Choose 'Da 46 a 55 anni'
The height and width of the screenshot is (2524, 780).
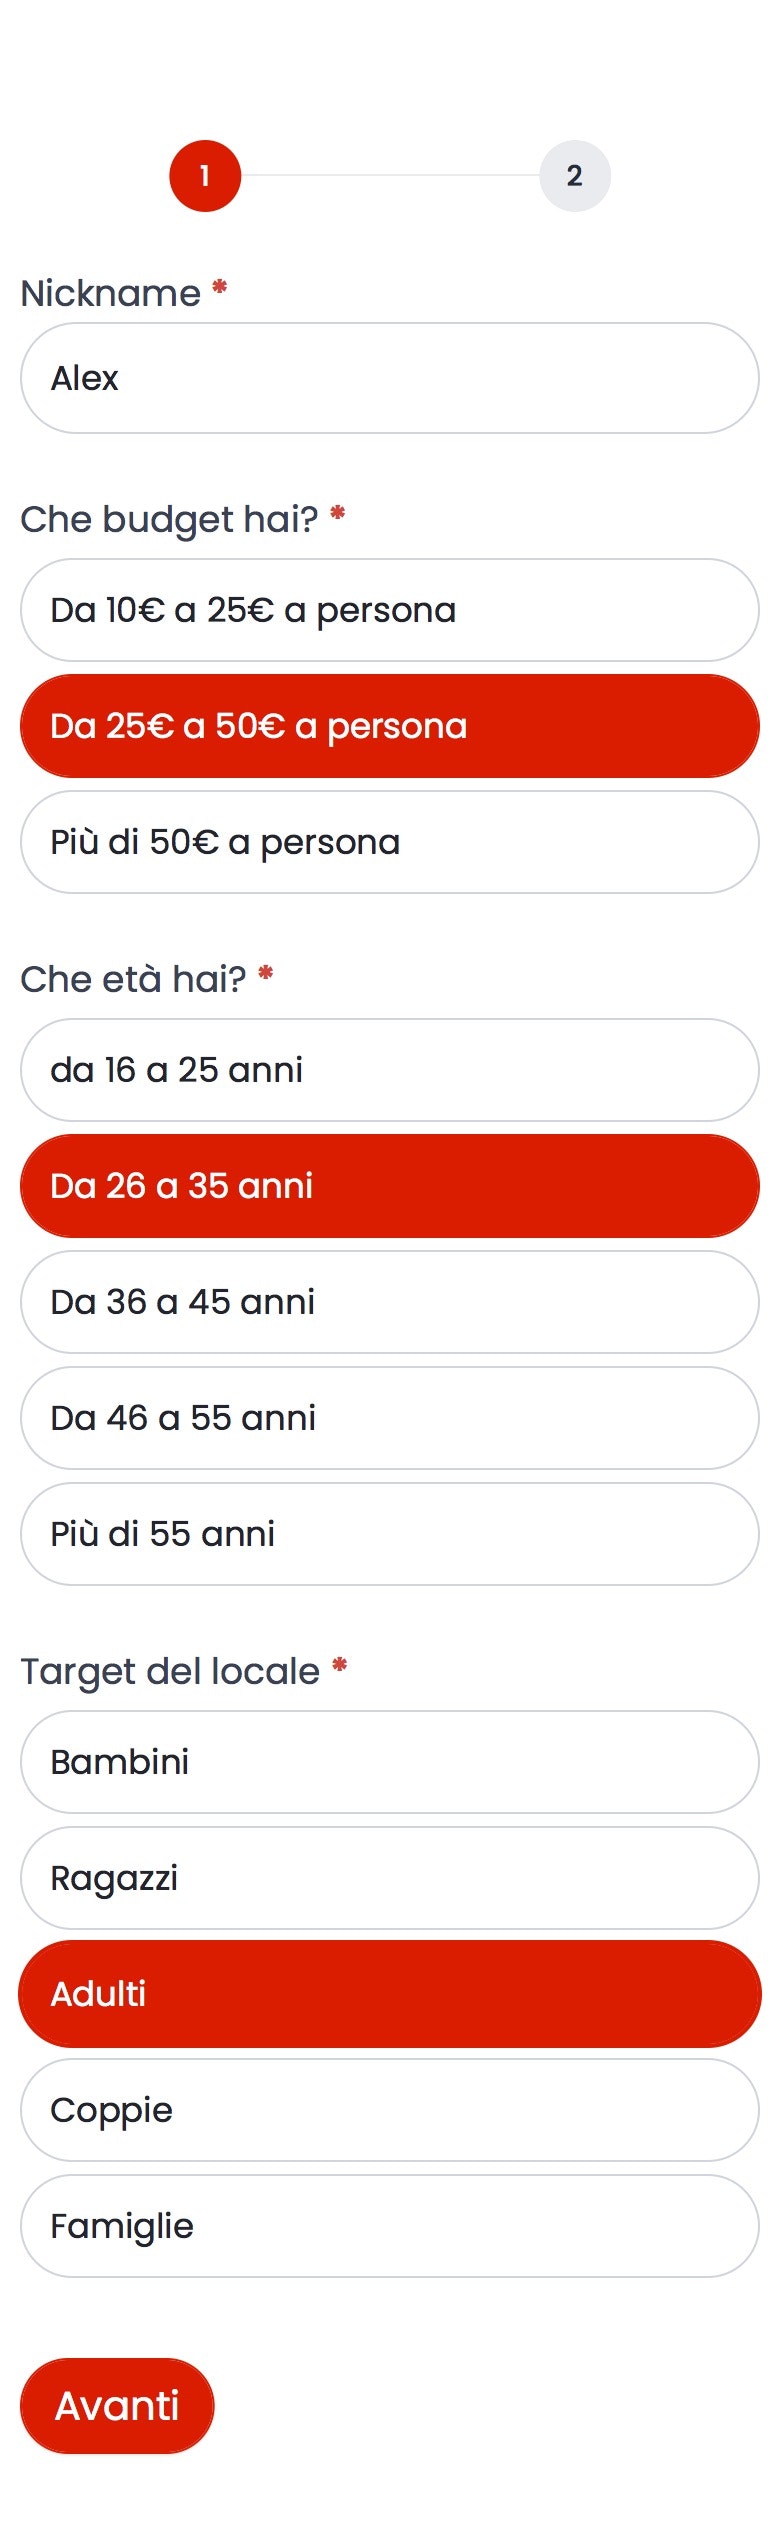[390, 1417]
